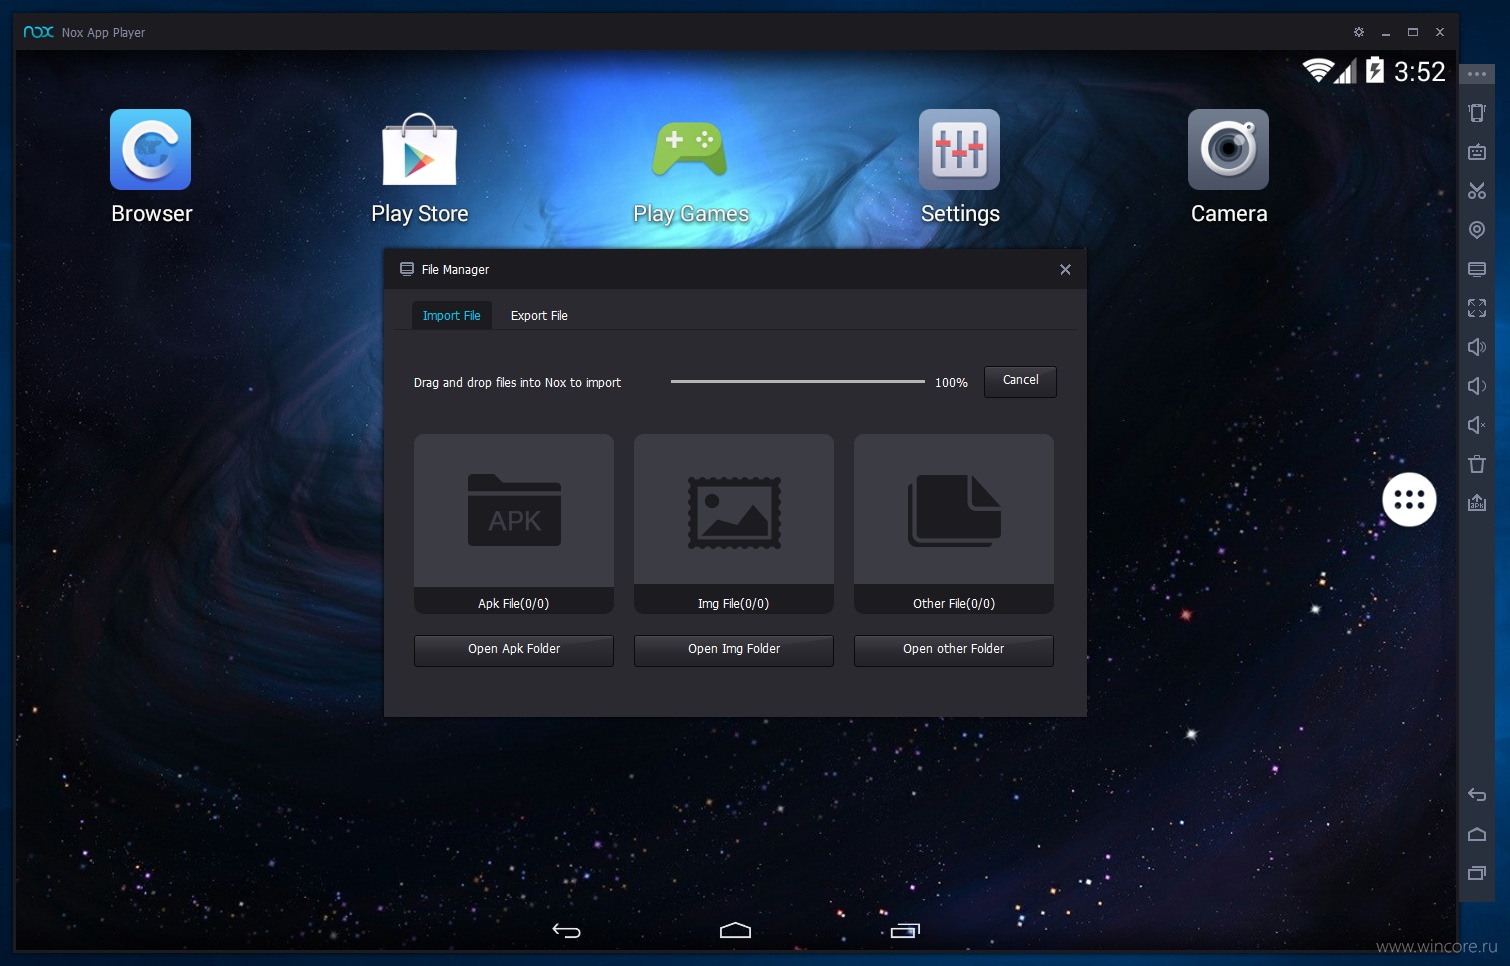Click the sidebar home icon
The image size is (1510, 966).
click(x=1477, y=834)
